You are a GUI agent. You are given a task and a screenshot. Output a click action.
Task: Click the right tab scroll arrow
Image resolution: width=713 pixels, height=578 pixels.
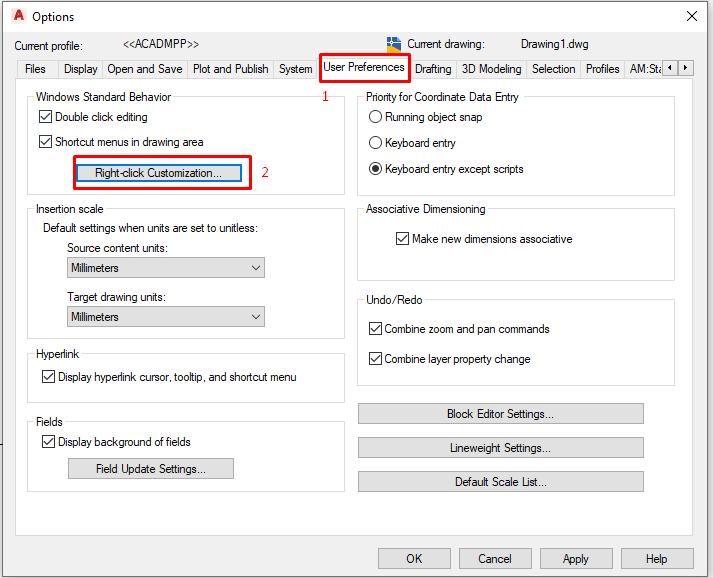click(686, 68)
